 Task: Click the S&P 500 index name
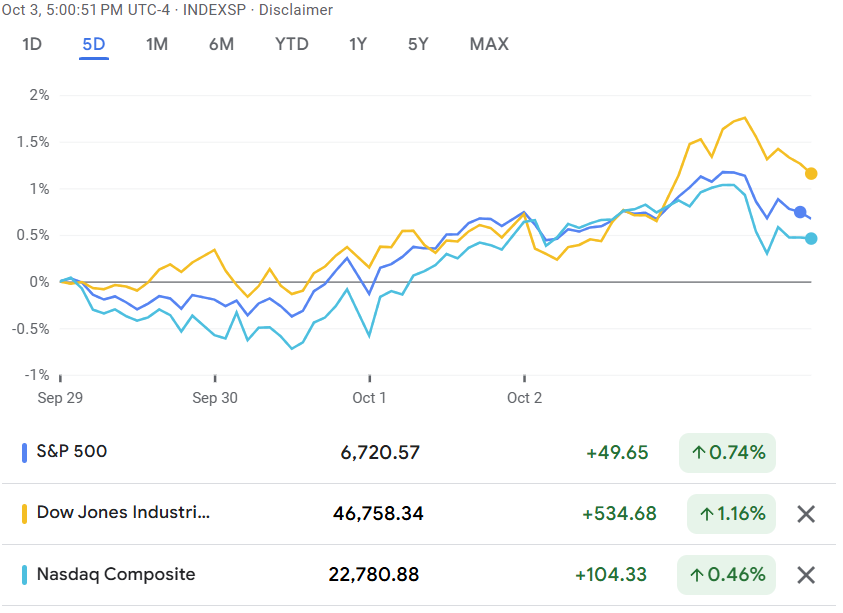point(72,452)
